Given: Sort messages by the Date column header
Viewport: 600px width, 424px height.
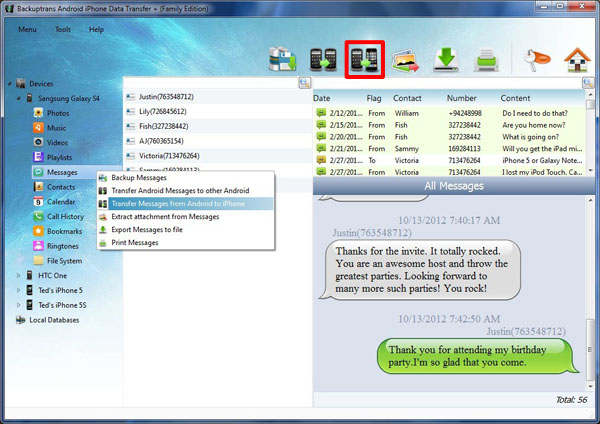Looking at the screenshot, I should click(x=321, y=98).
